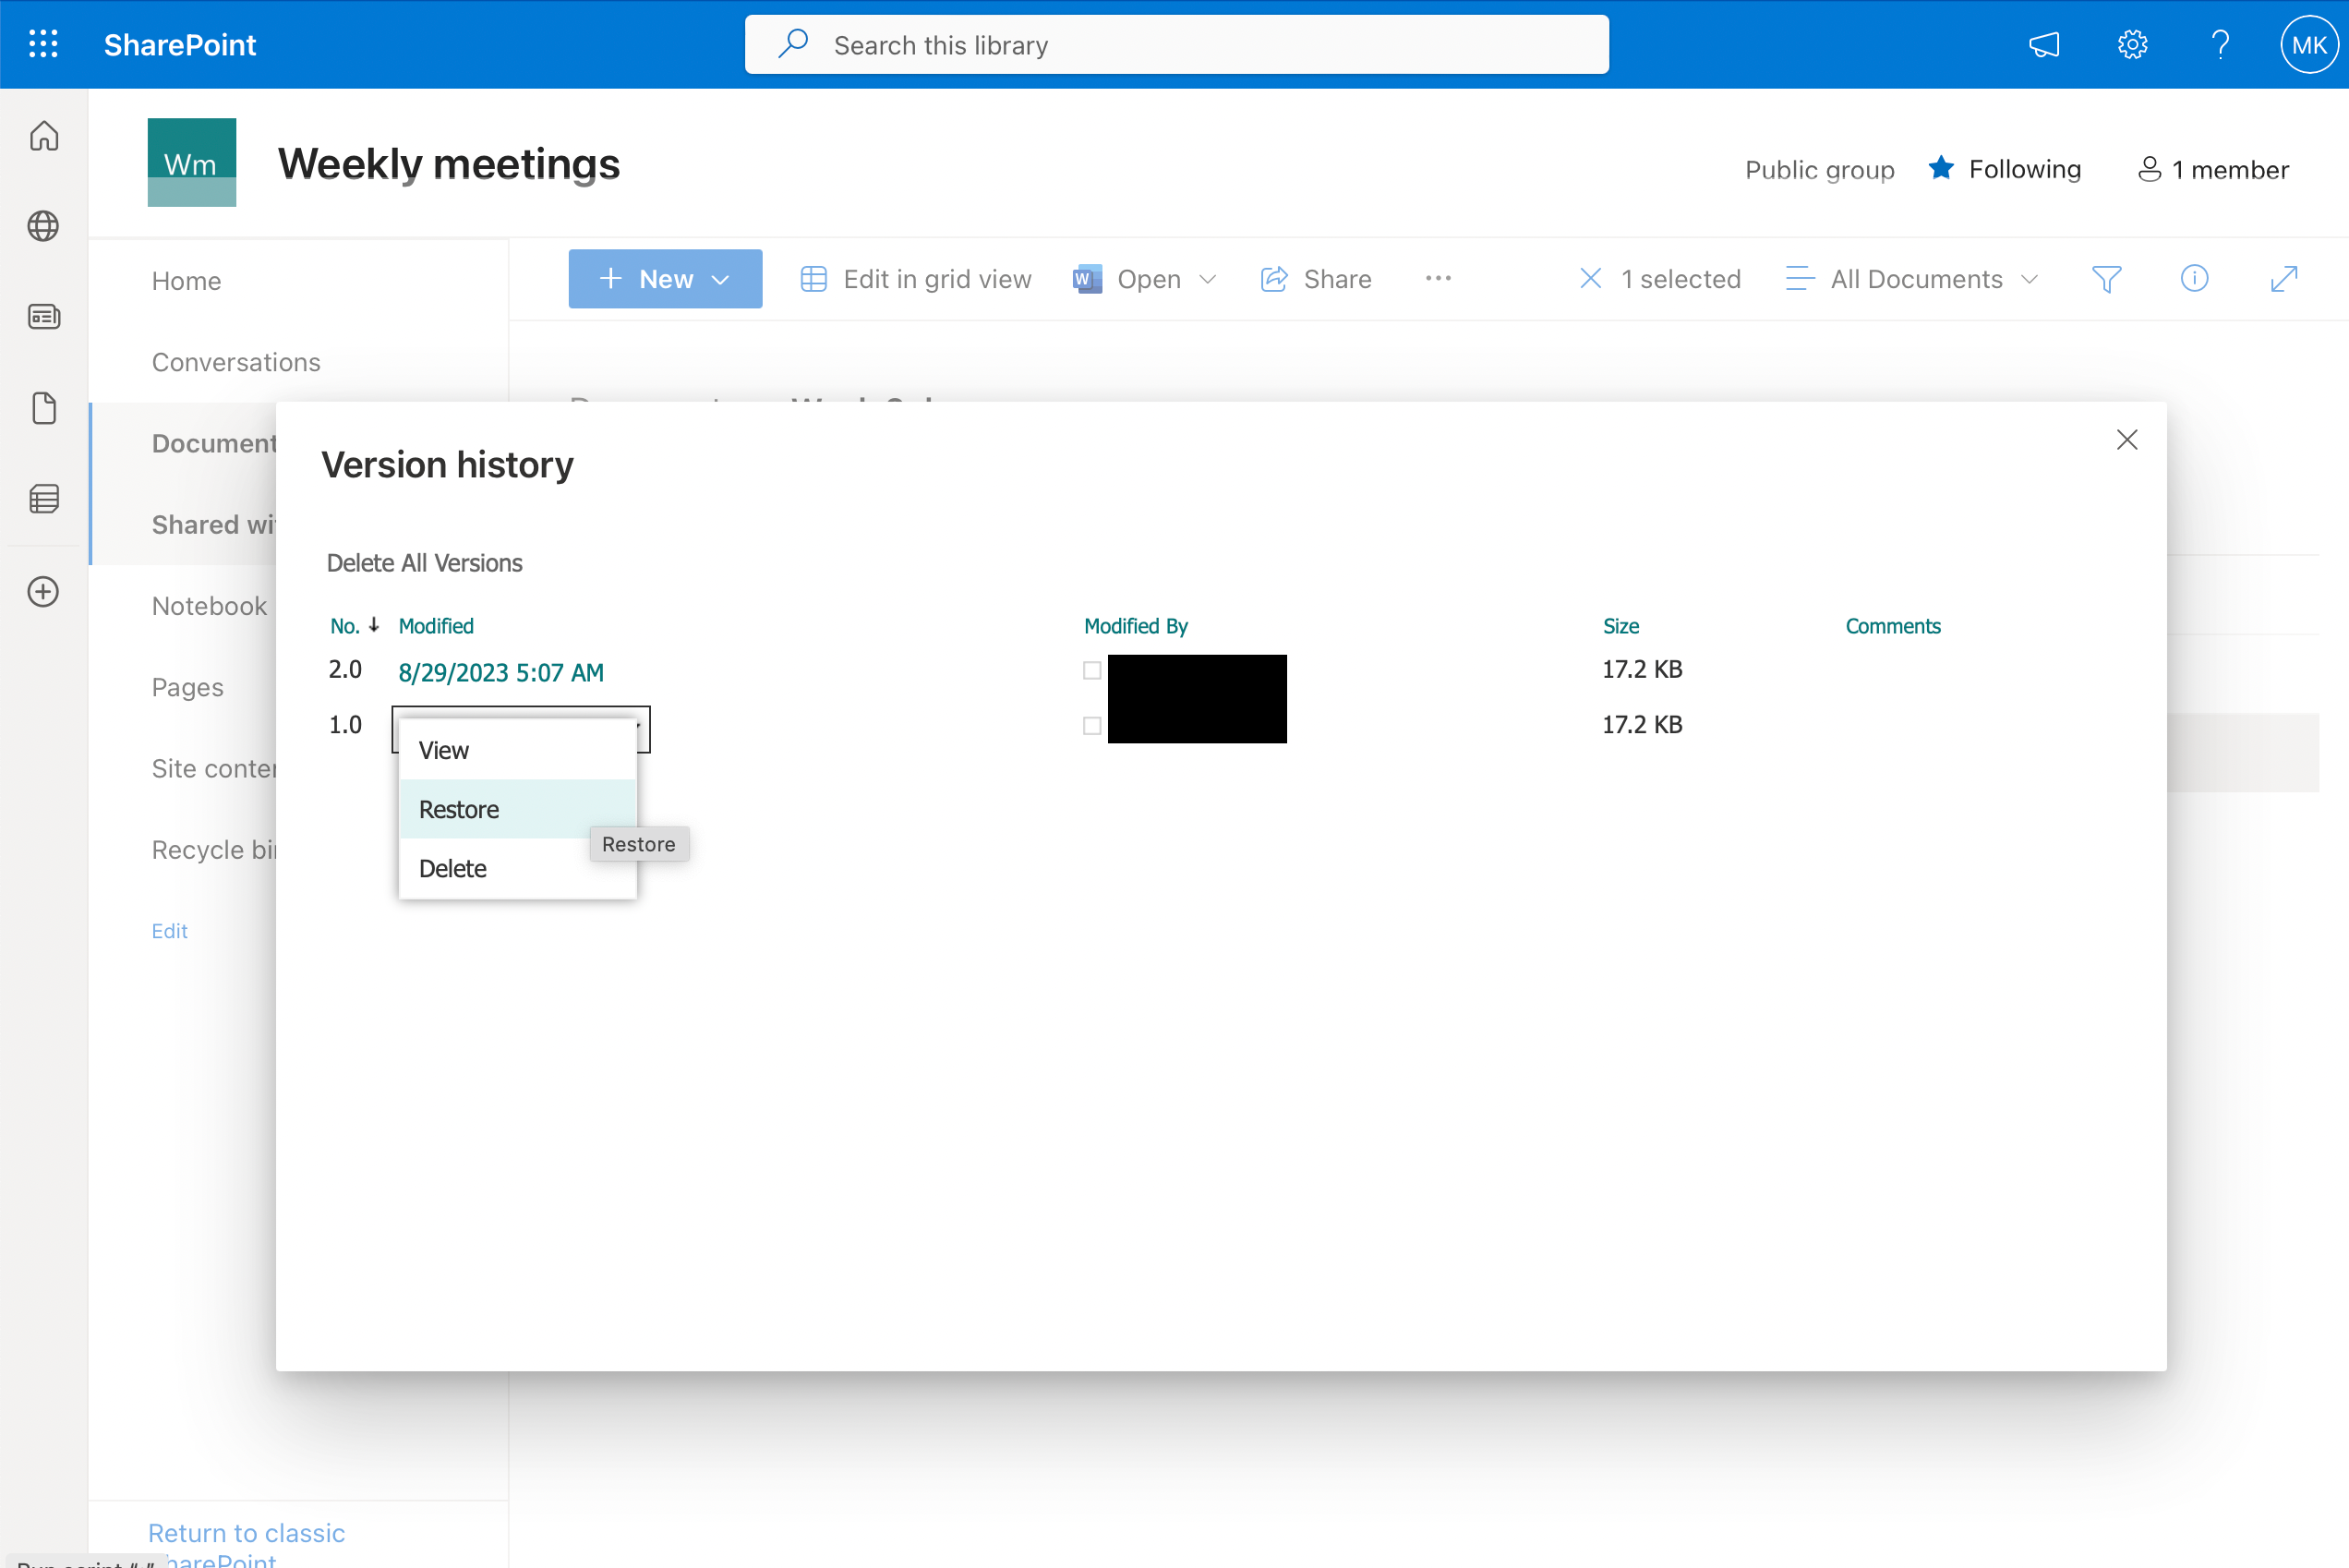Select Delete from context menu
The image size is (2349, 1568).
453,868
